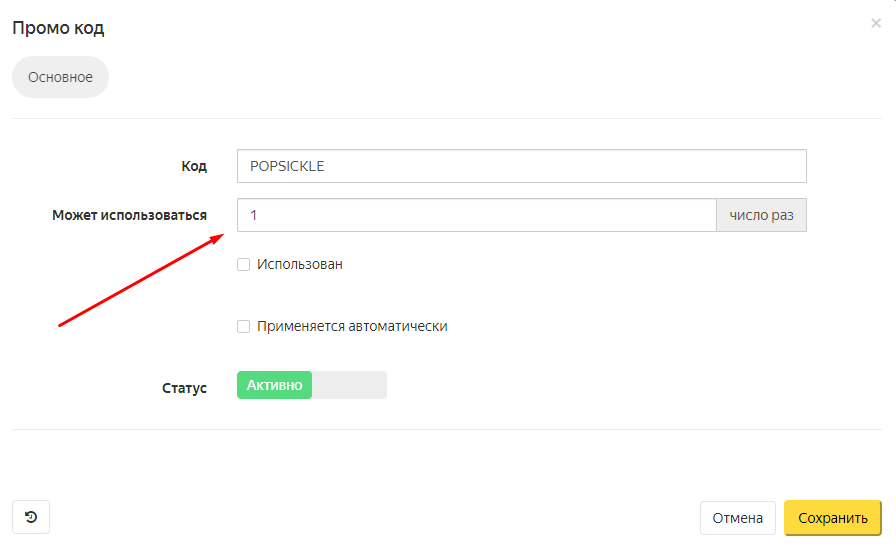Click the Статус label
This screenshot has height=549, width=896.
[184, 388]
